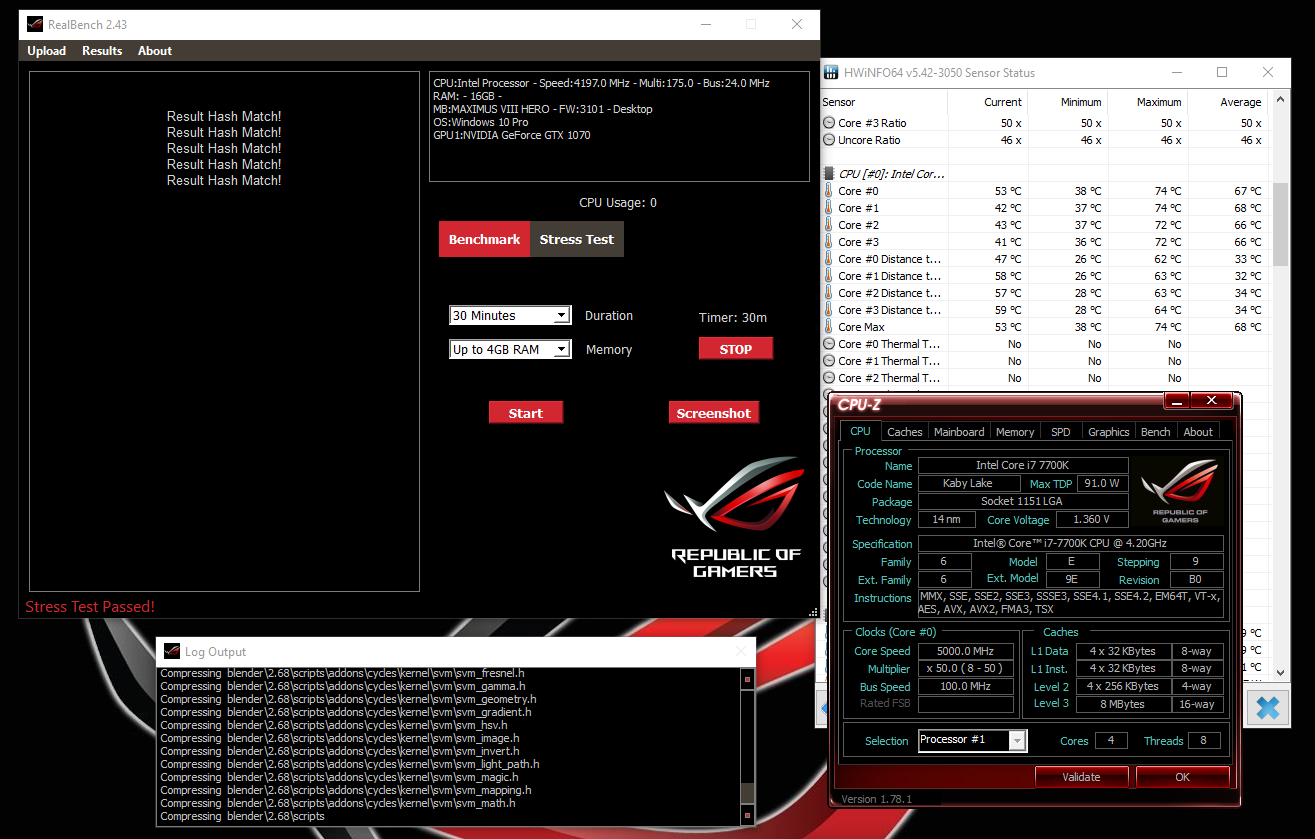Image resolution: width=1315 pixels, height=839 pixels.
Task: Switch to the Memory tab in CPU-Z
Action: [1015, 432]
